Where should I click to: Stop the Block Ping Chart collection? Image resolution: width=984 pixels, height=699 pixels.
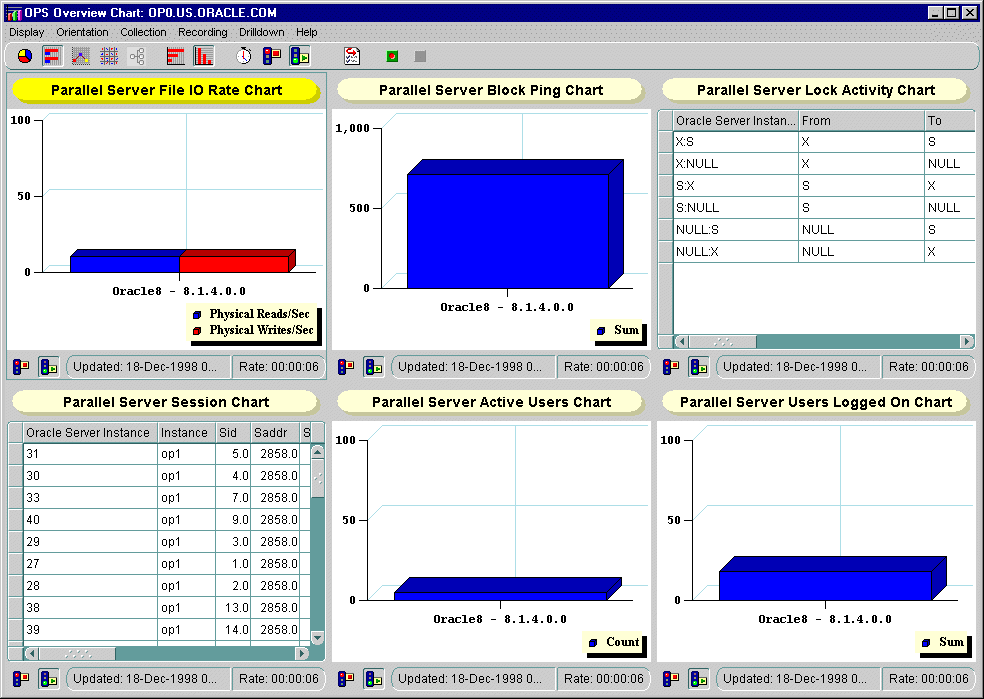(x=346, y=367)
